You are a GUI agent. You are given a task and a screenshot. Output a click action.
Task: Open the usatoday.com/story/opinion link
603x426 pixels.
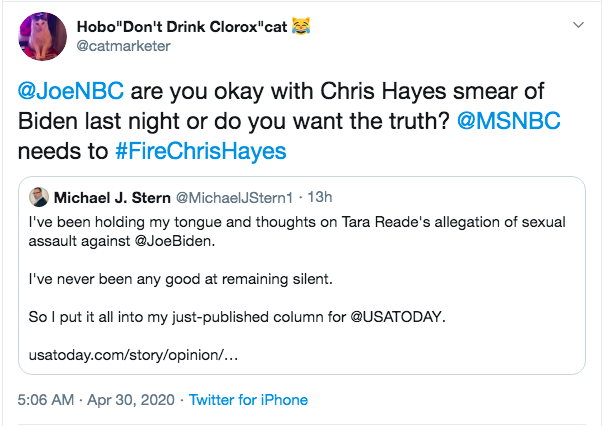(133, 354)
